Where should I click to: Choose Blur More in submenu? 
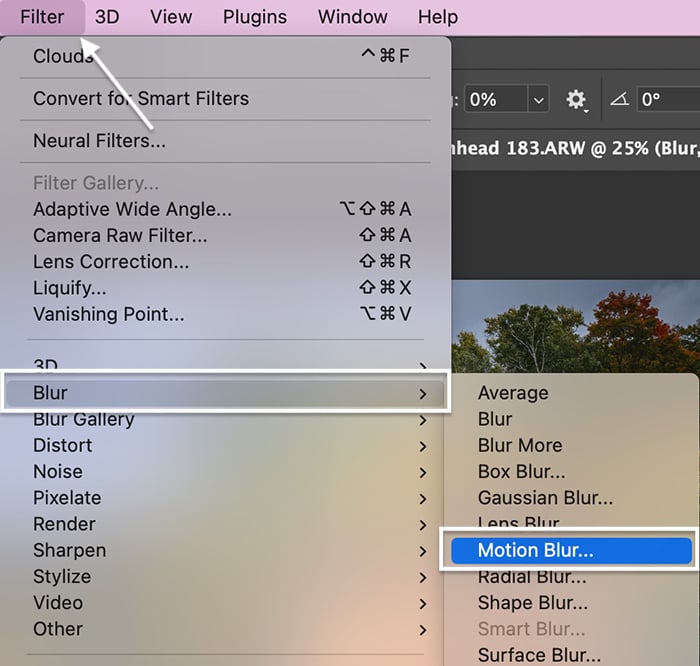571,445
